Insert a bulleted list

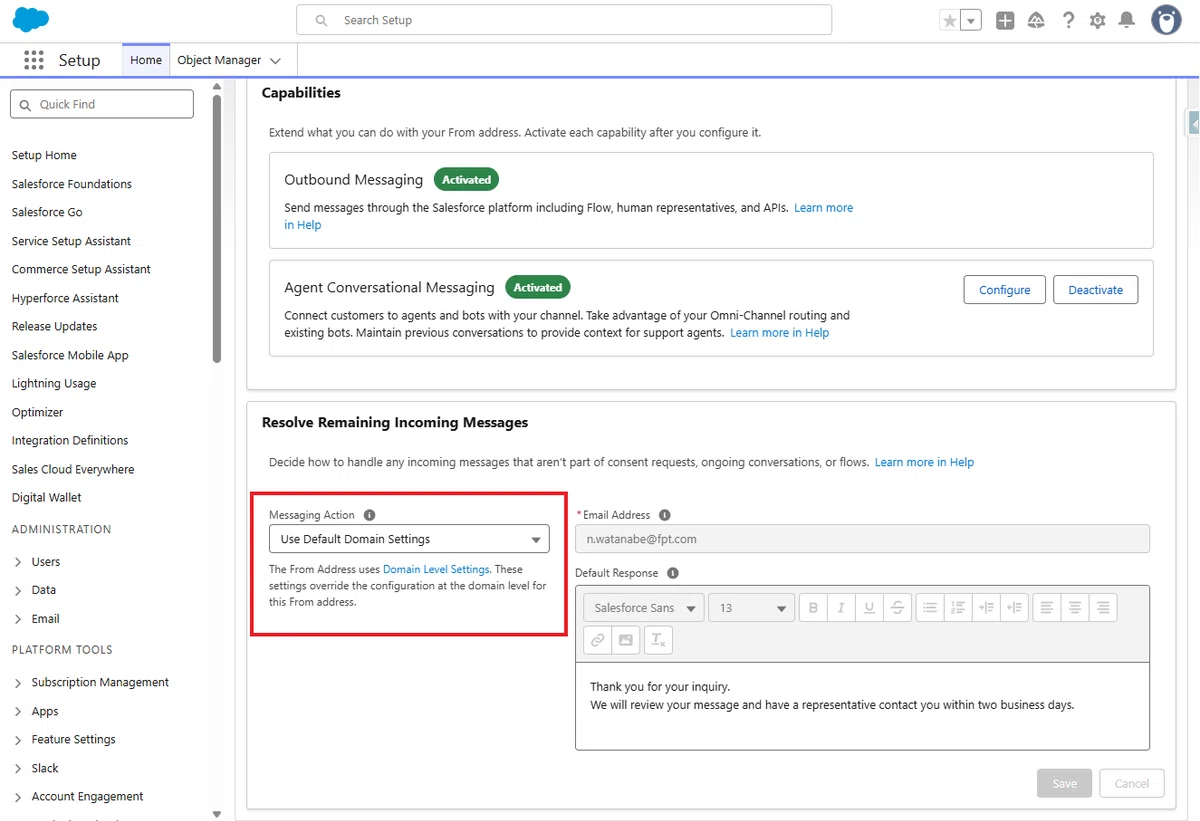point(930,608)
